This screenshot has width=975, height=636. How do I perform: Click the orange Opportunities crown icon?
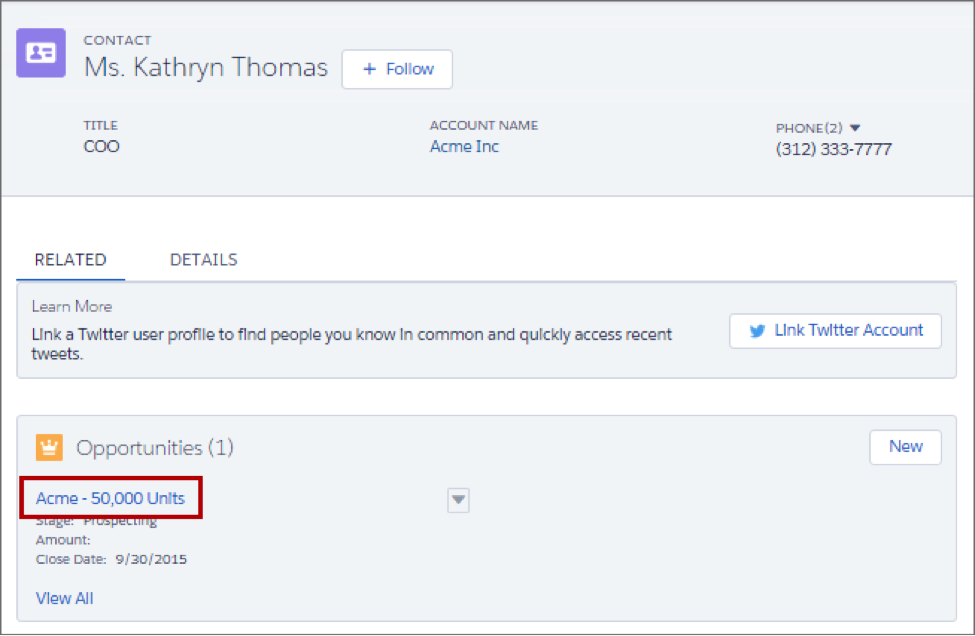click(49, 447)
